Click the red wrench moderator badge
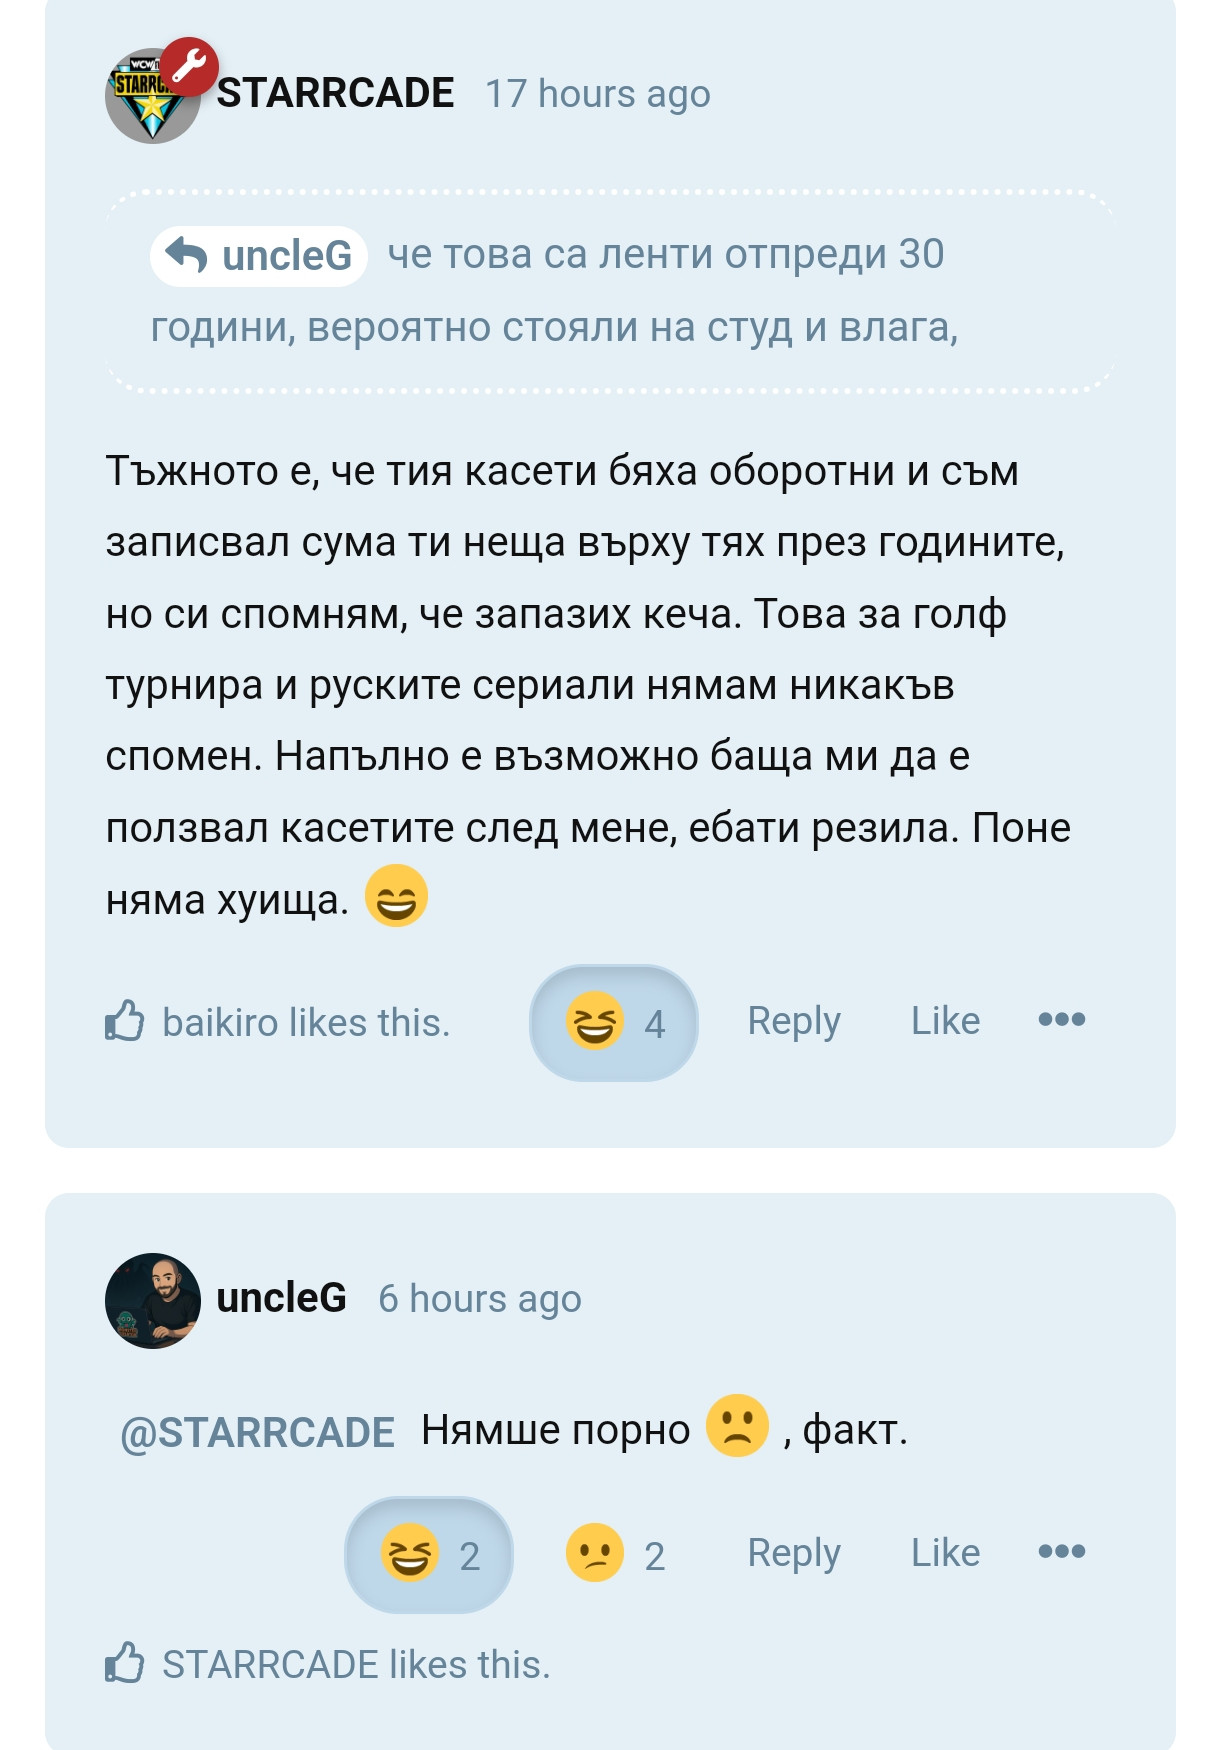This screenshot has height=1750, width=1220. click(x=190, y=66)
